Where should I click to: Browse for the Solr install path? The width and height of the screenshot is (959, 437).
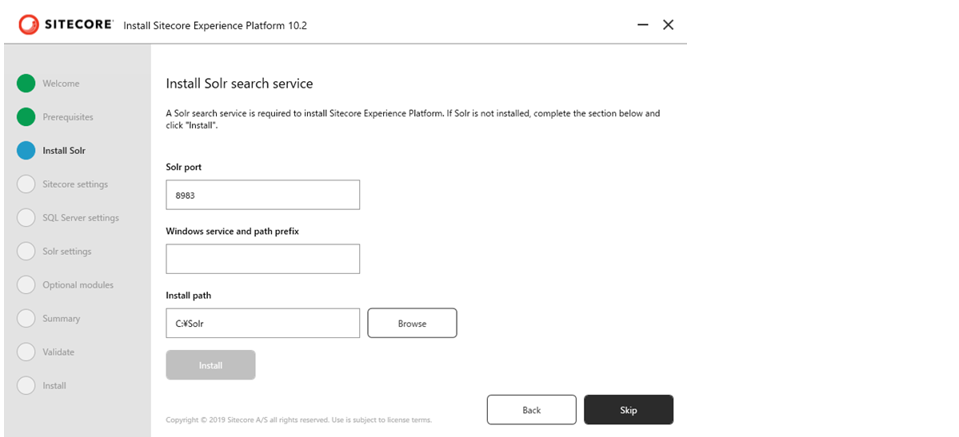coord(412,323)
